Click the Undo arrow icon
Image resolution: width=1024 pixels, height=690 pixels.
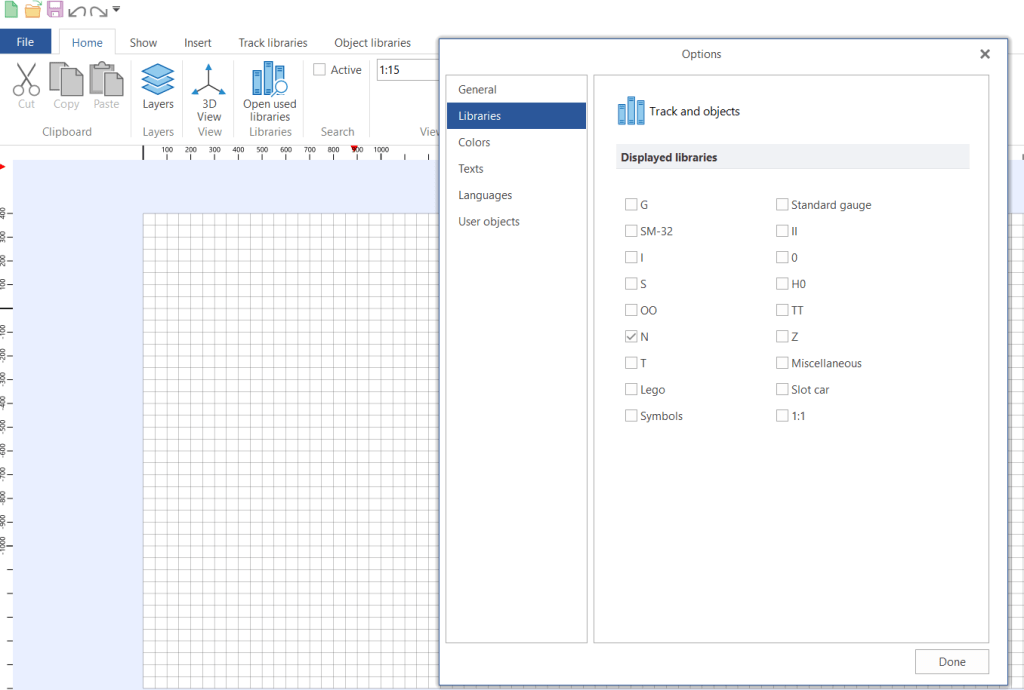coord(77,11)
